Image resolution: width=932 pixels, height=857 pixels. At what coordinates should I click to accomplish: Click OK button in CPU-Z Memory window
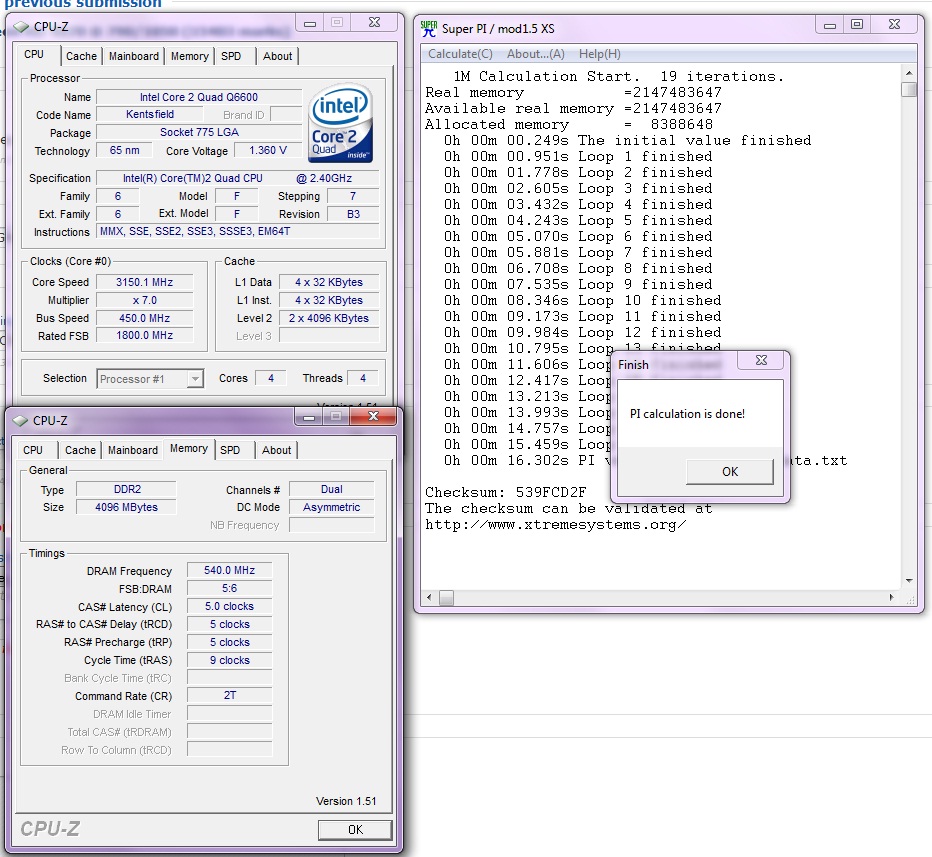(x=355, y=830)
